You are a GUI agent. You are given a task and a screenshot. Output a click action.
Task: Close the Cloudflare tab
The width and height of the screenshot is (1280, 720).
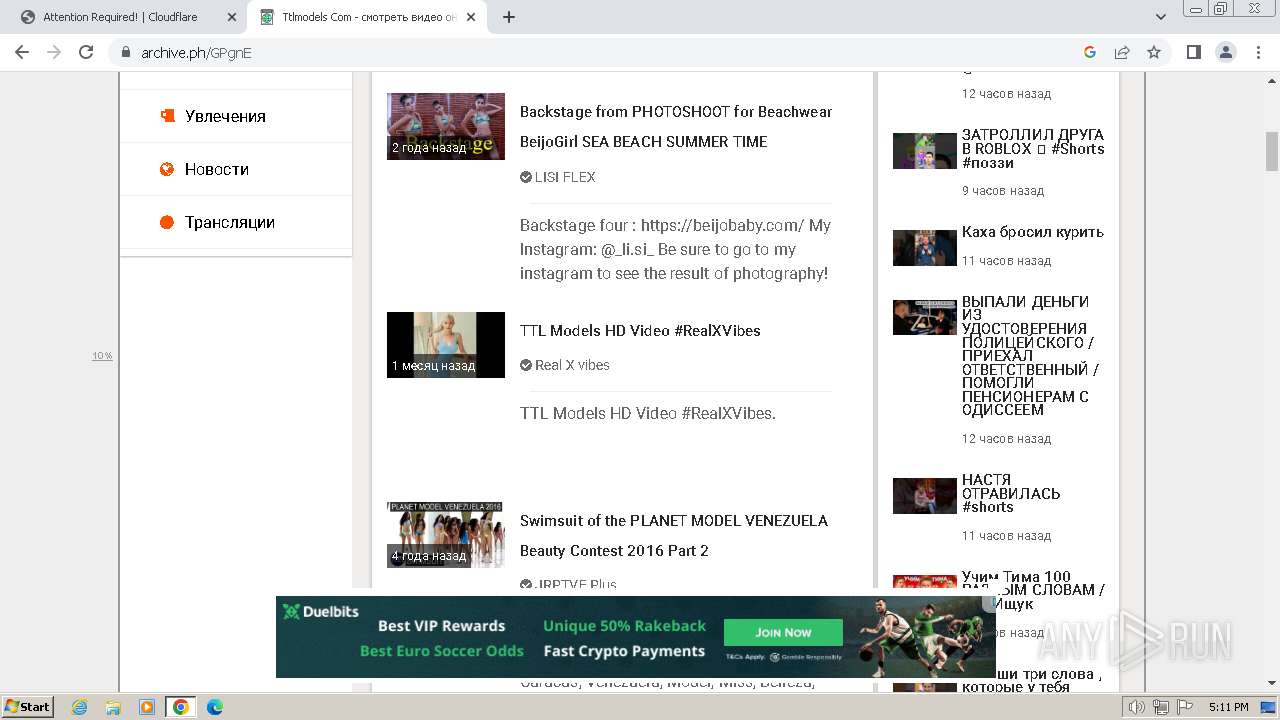[x=231, y=17]
